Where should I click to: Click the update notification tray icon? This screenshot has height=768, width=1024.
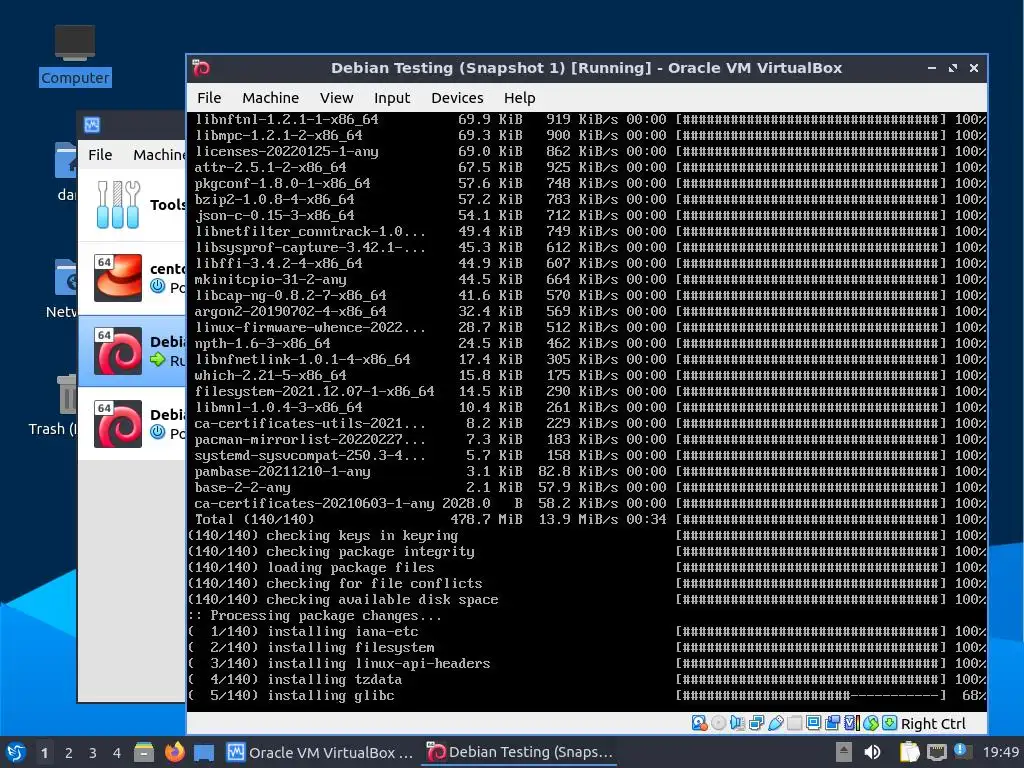point(962,751)
